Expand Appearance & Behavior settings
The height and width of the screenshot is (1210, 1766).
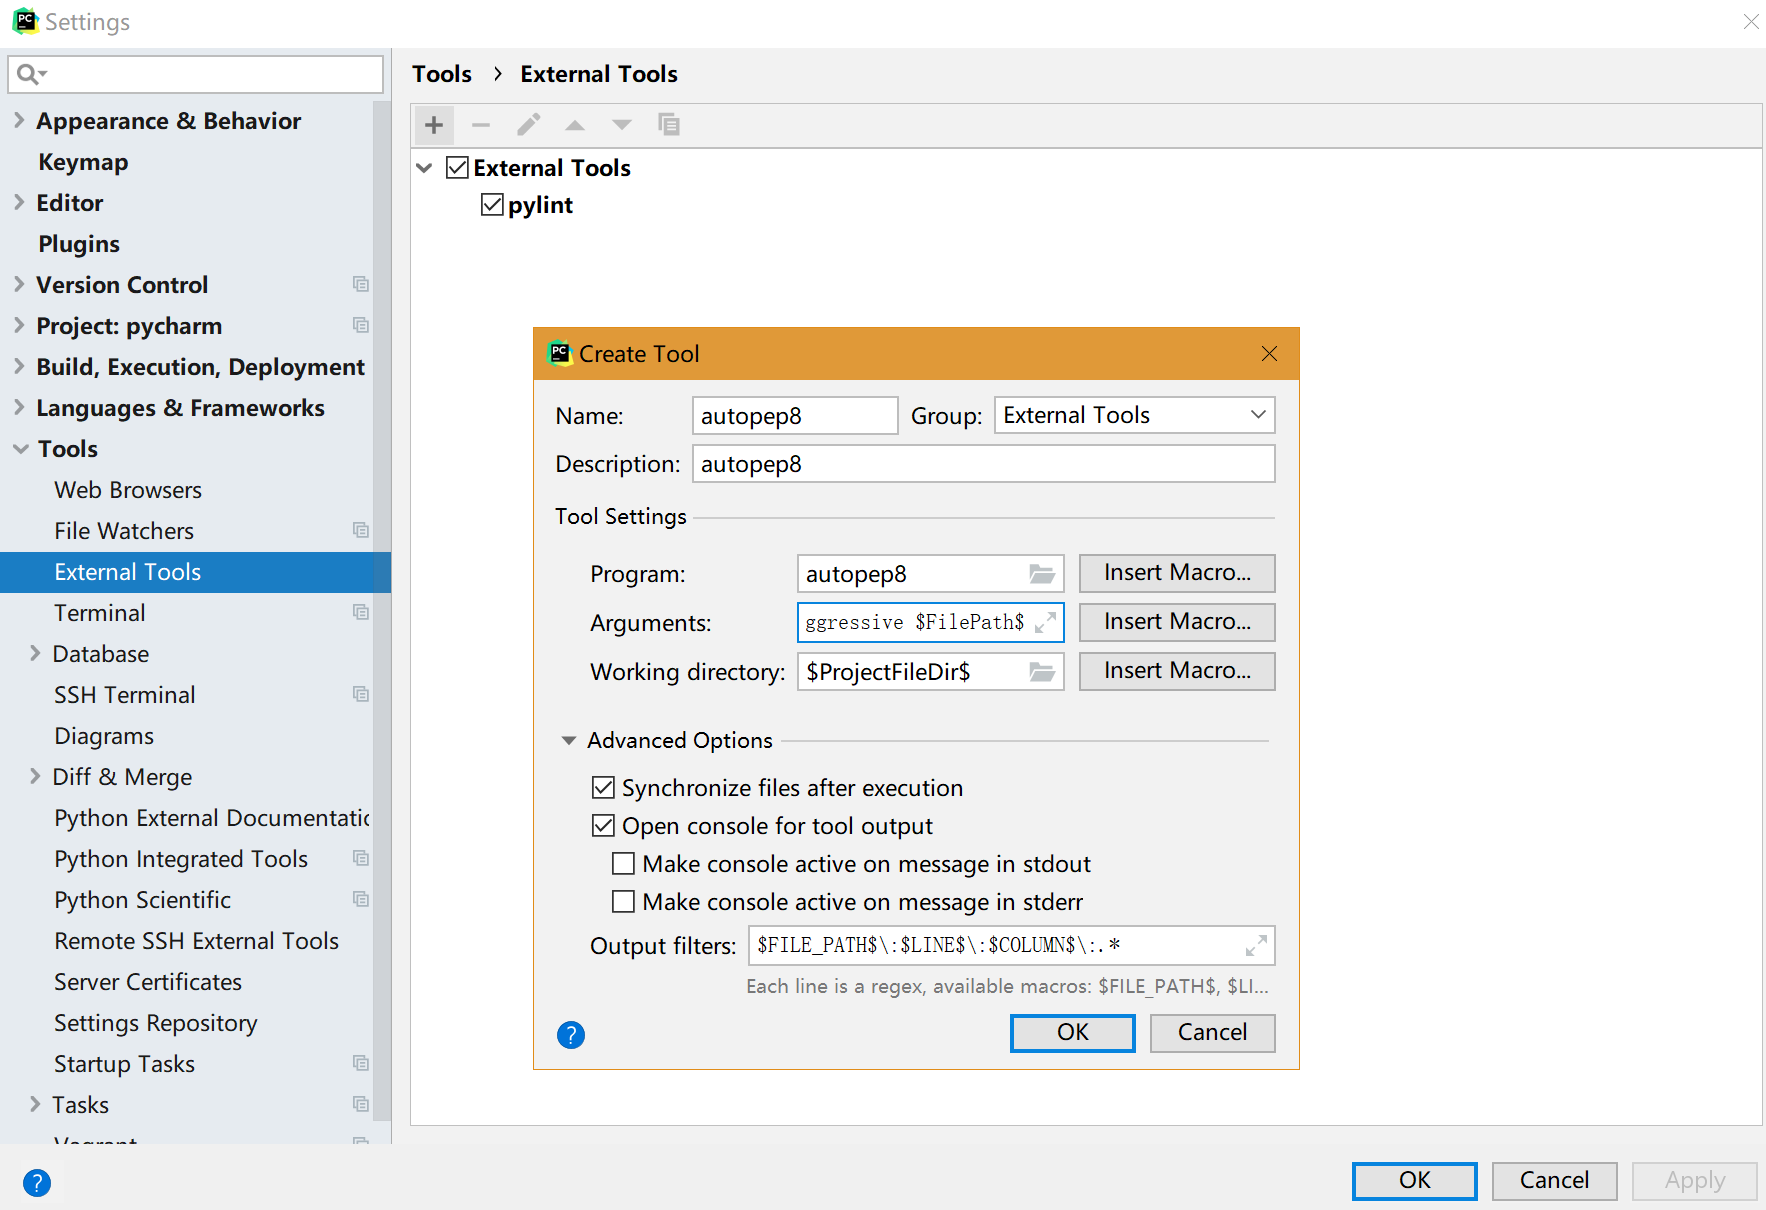(19, 120)
